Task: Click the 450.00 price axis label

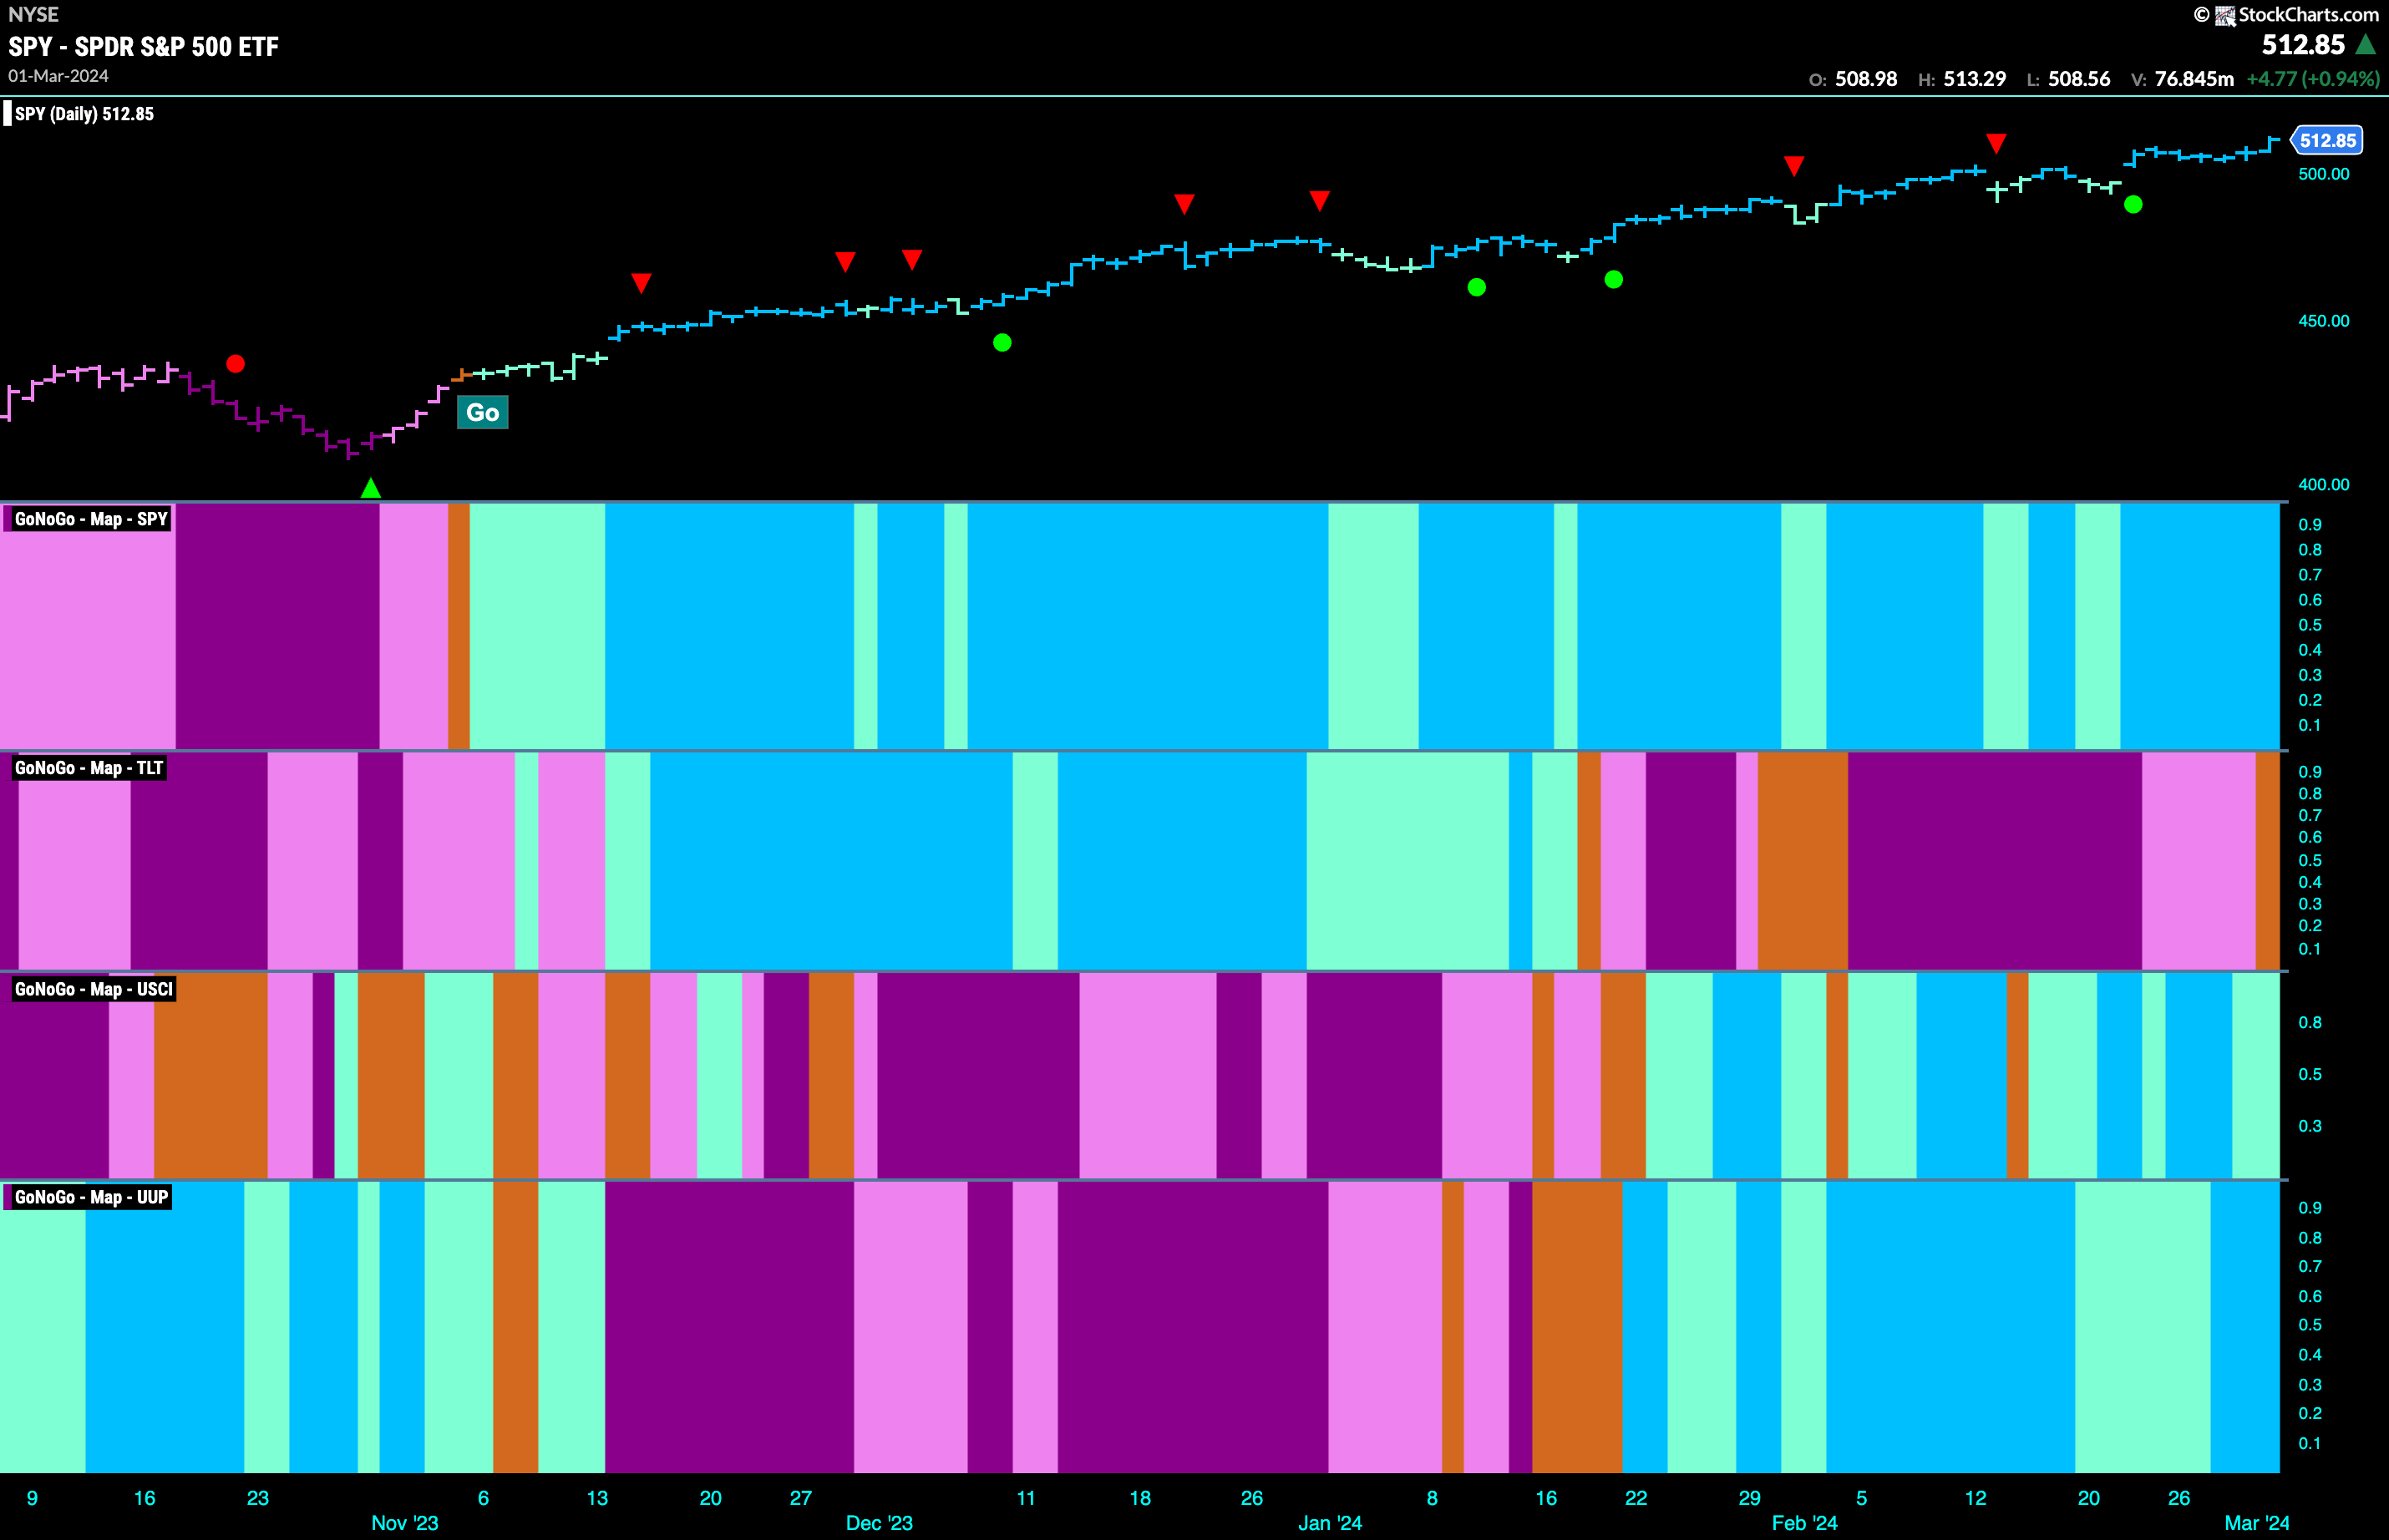Action: [2324, 321]
